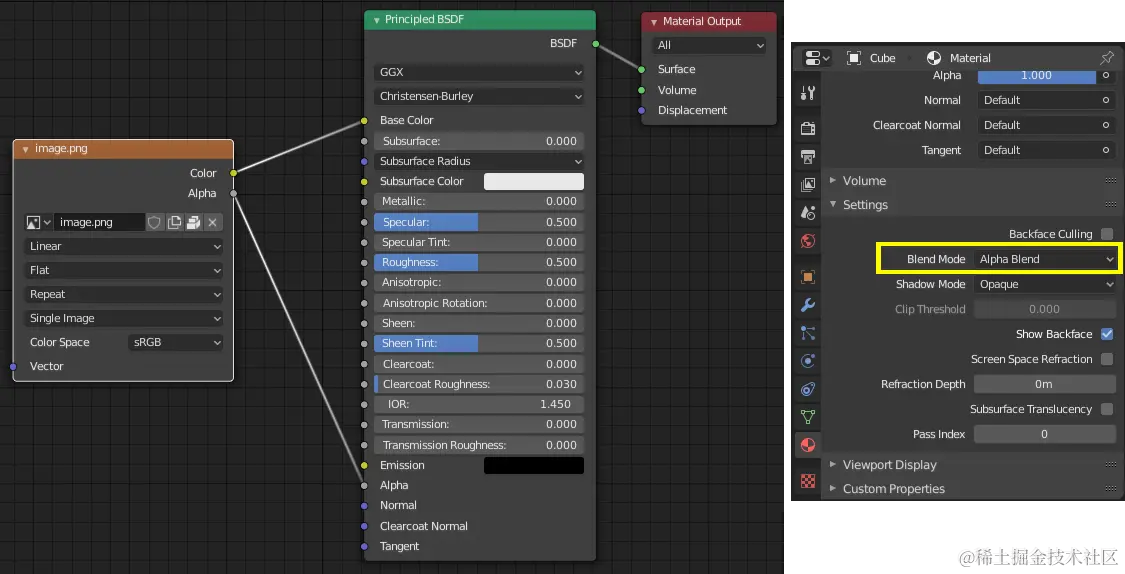
Task: Enable Screen Space Refraction checkbox
Action: point(1107,359)
